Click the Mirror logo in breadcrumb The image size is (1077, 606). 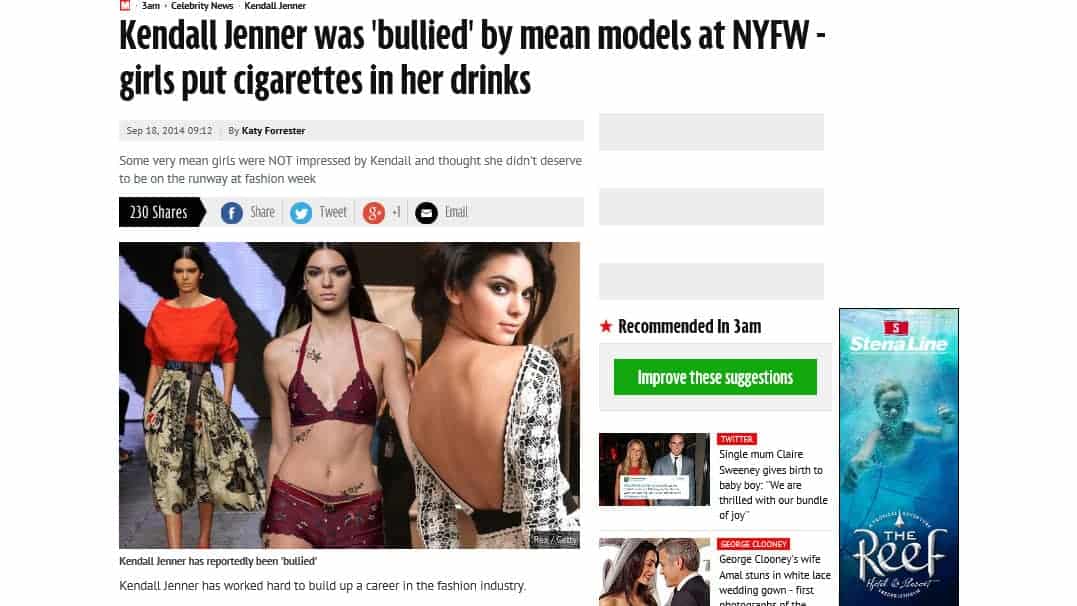point(125,5)
